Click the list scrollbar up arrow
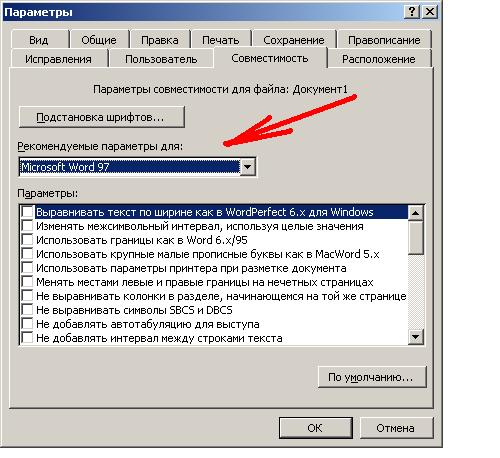This screenshot has height=458, width=500. coord(416,213)
